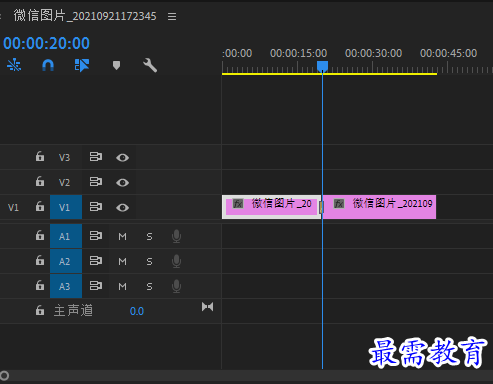This screenshot has height=384, width=493.
Task: Click the blue playhead marker
Action: click(x=322, y=66)
